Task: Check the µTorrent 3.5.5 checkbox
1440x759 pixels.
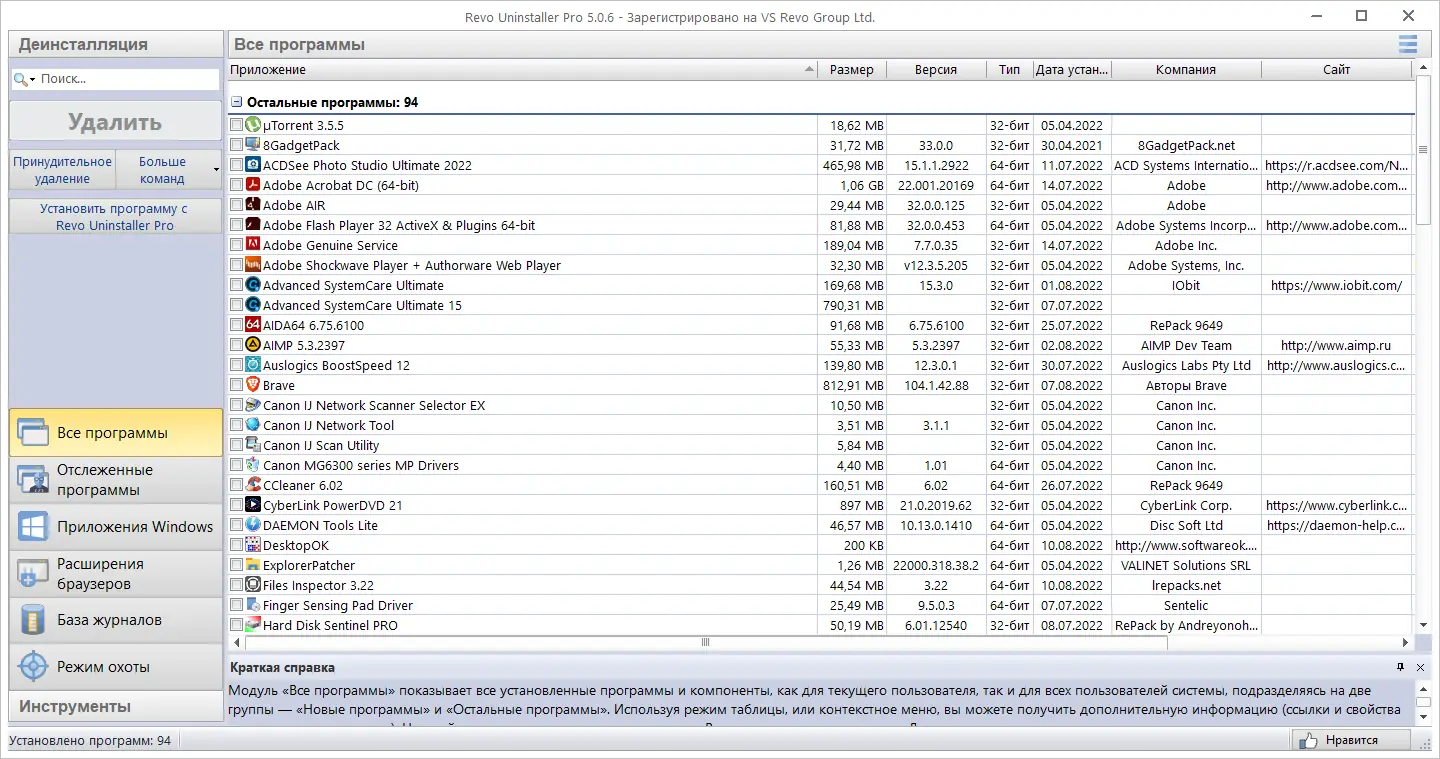Action: point(236,125)
